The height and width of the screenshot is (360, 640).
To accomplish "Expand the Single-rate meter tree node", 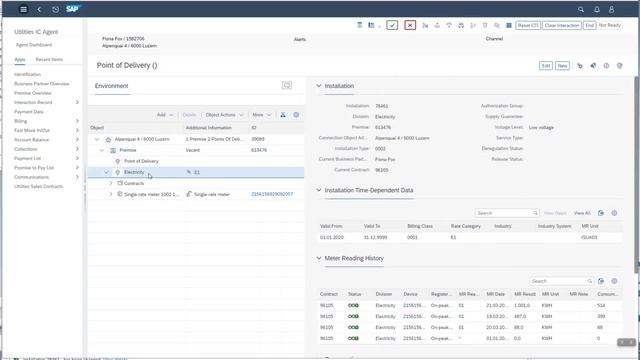I will [111, 194].
